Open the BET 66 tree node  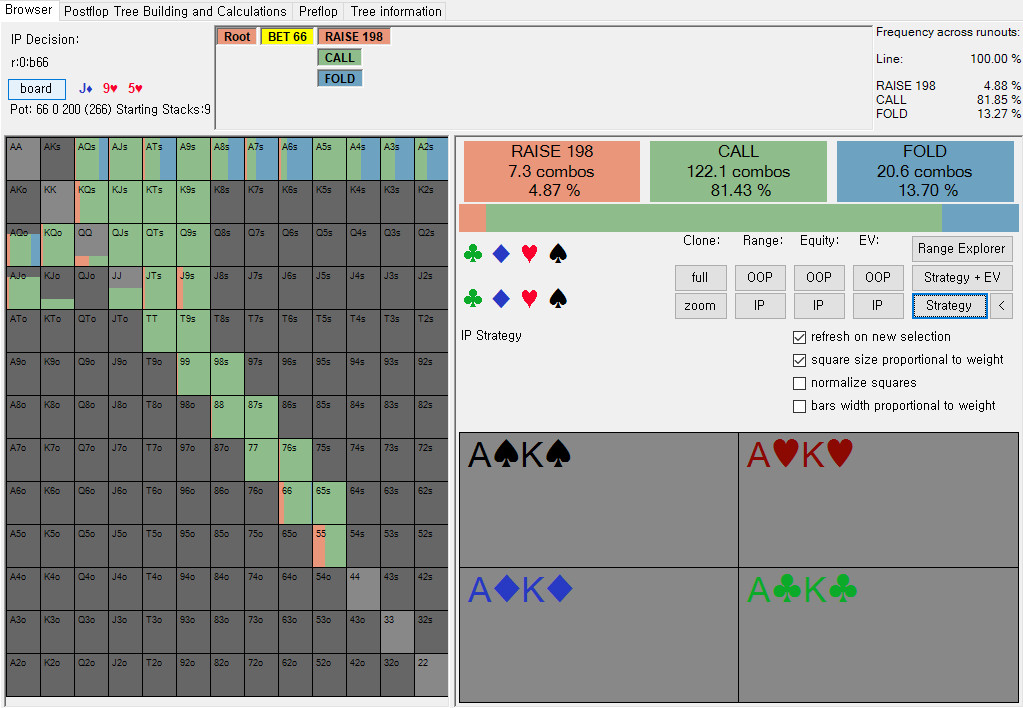tap(286, 37)
